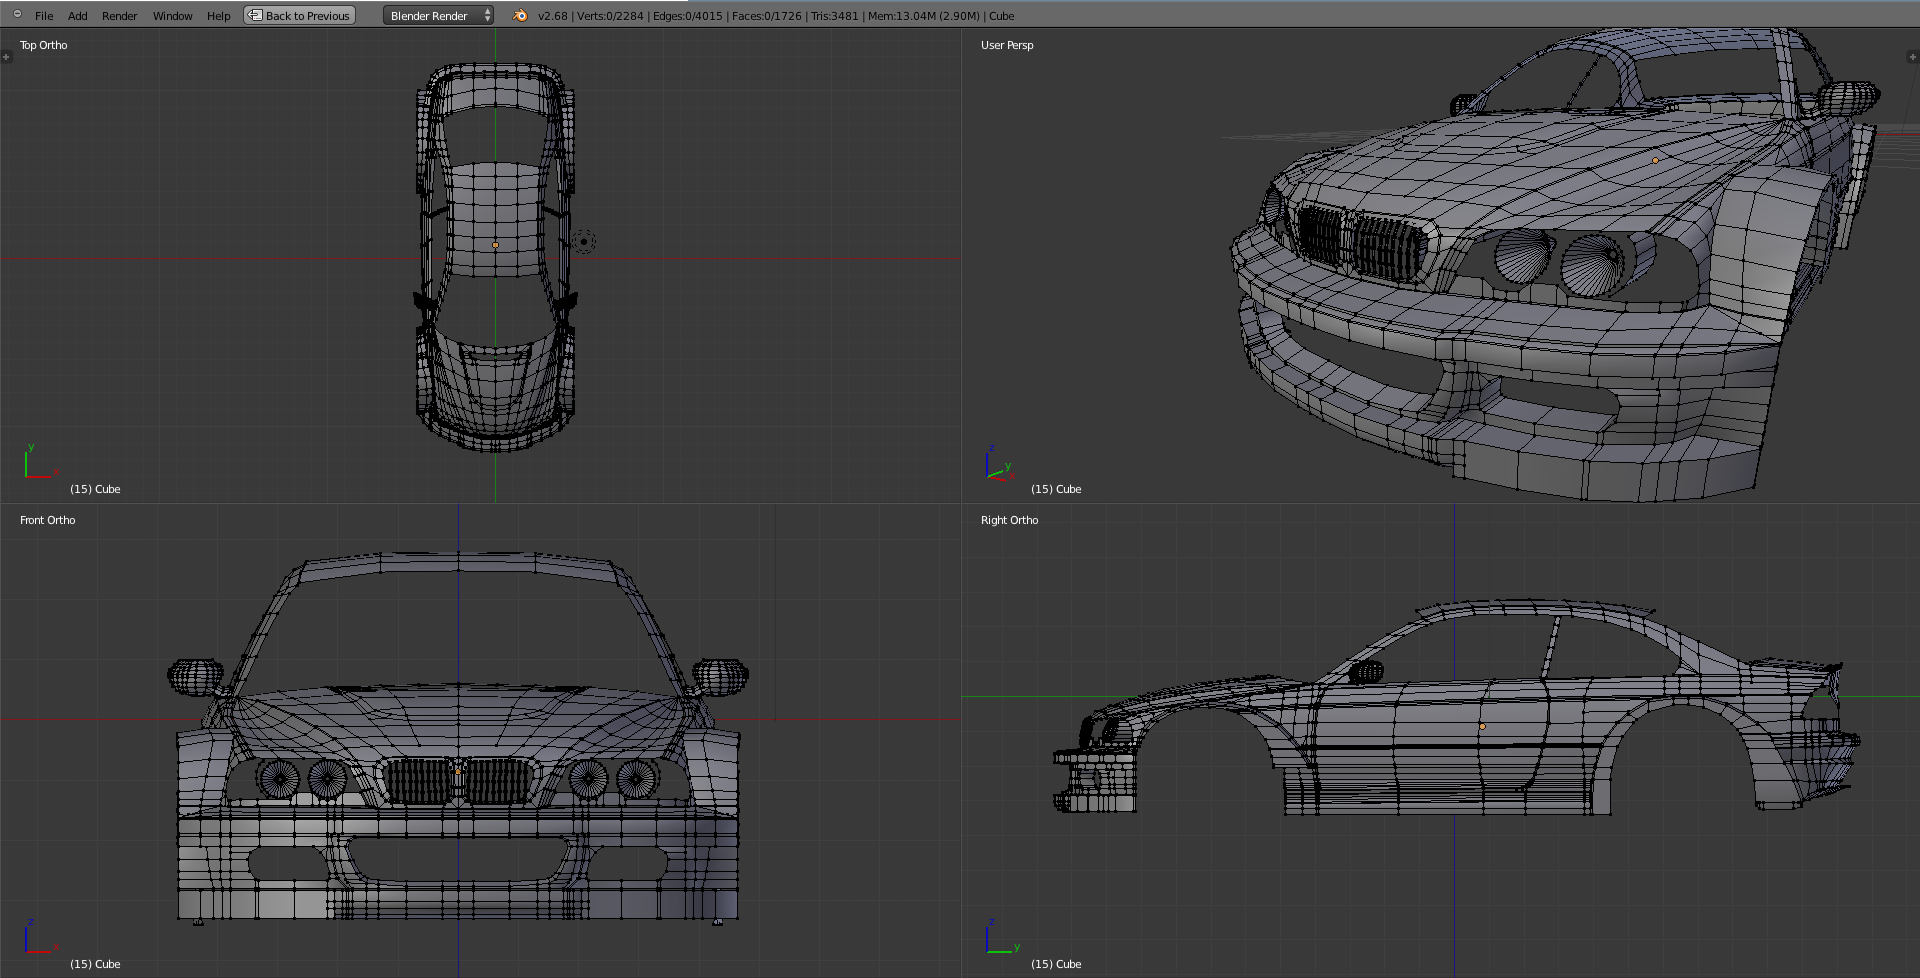Click the Blender logo icon in header
Viewport: 1920px width, 978px height.
(520, 15)
